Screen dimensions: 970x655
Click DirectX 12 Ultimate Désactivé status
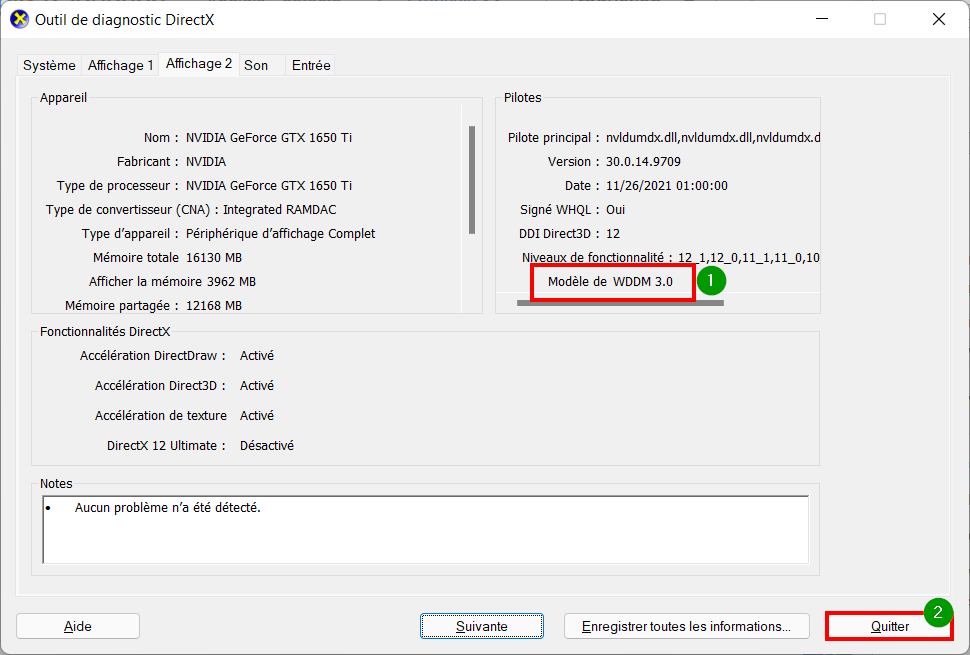(267, 446)
